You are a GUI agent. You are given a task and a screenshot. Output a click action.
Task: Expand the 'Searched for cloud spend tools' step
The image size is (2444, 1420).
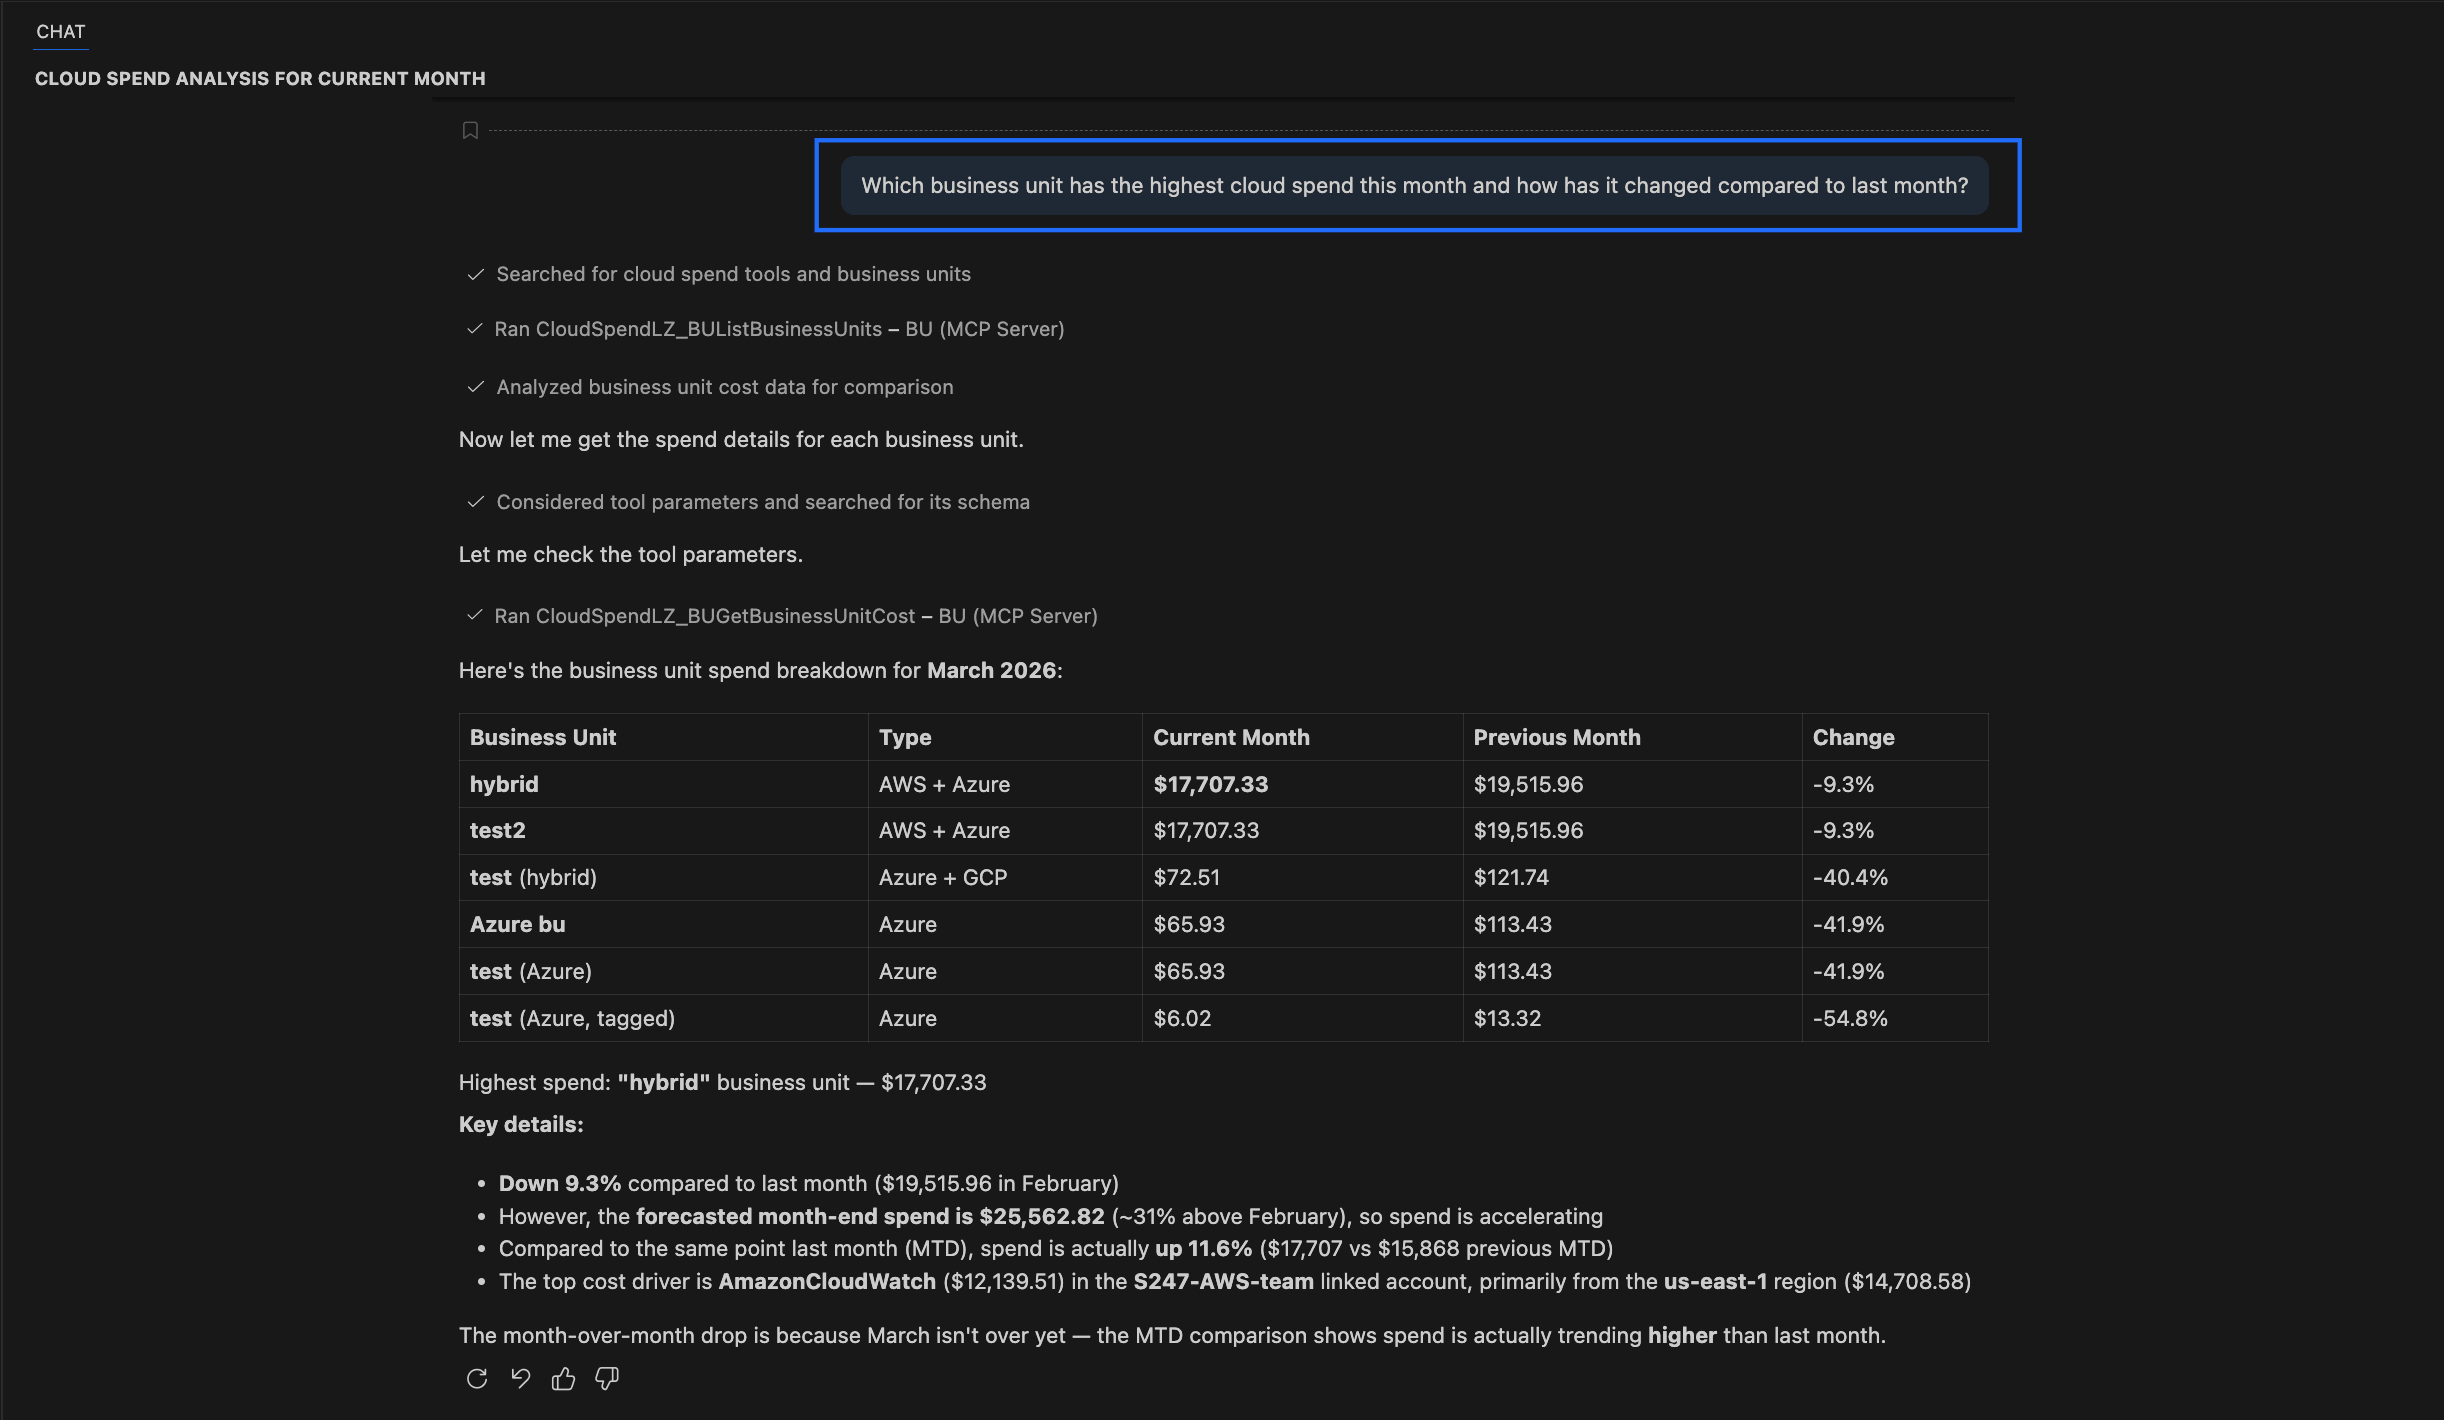click(733, 273)
